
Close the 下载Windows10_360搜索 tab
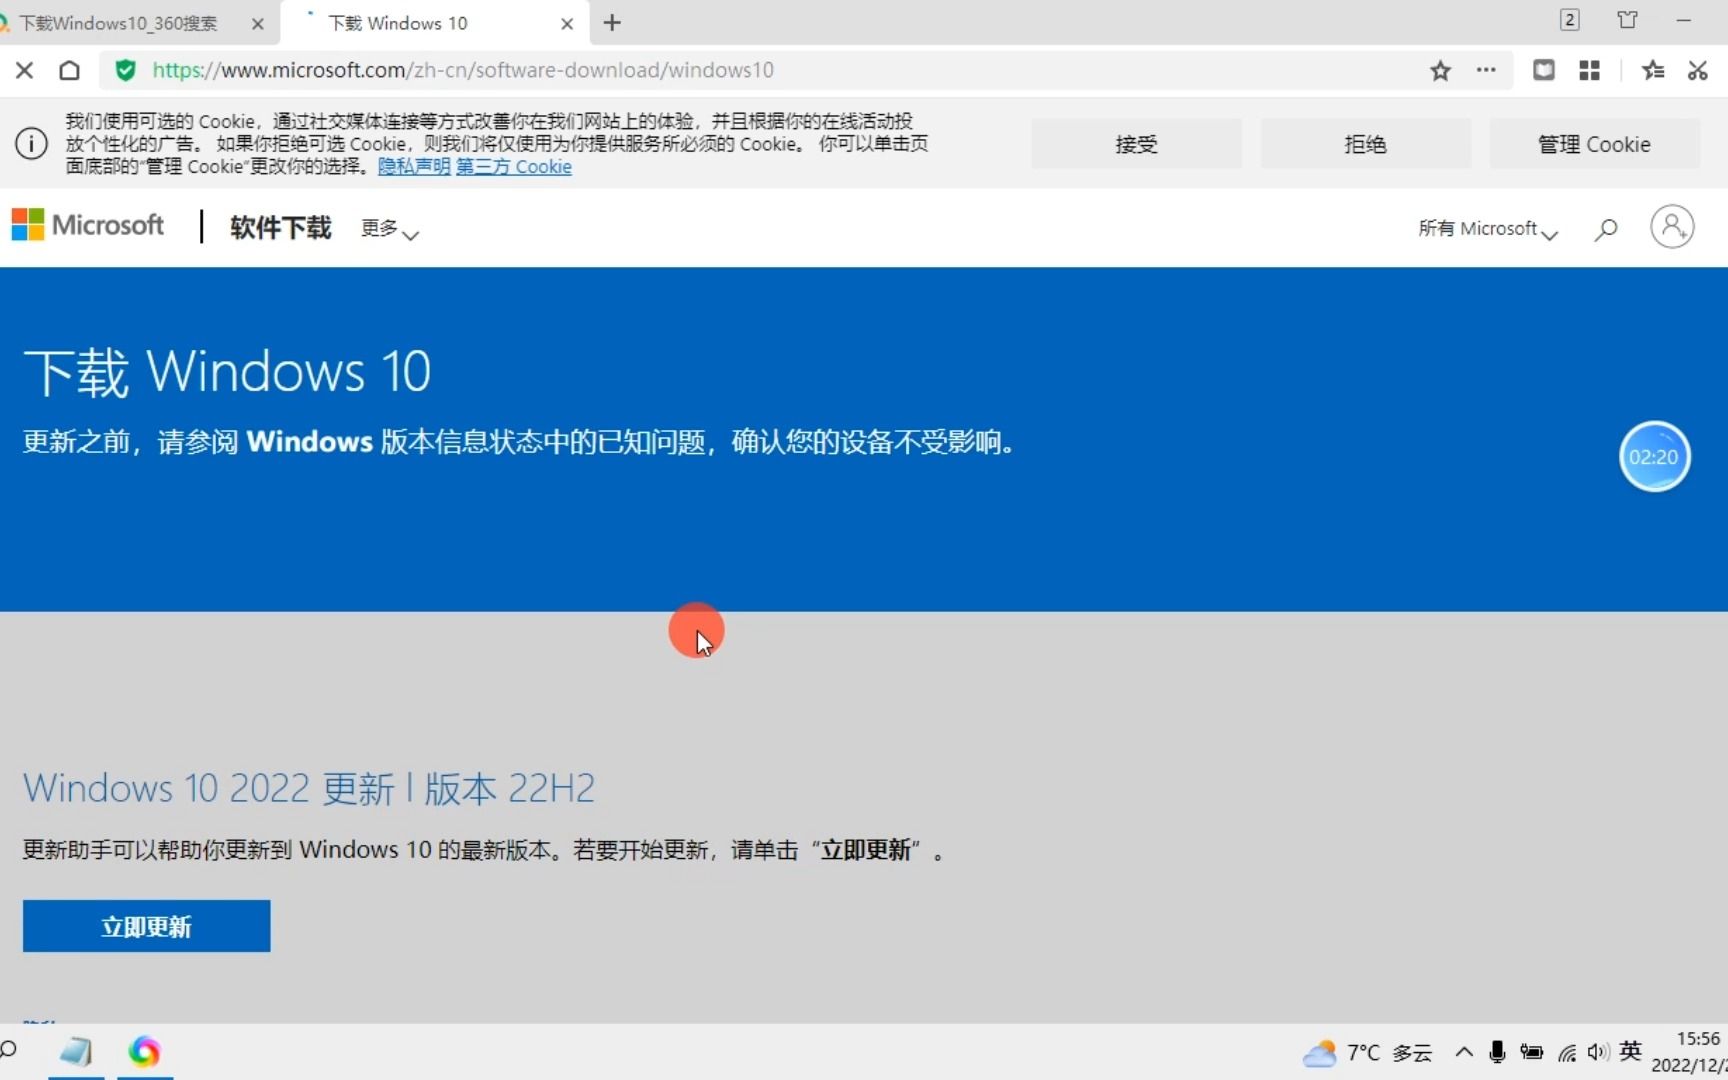click(257, 23)
